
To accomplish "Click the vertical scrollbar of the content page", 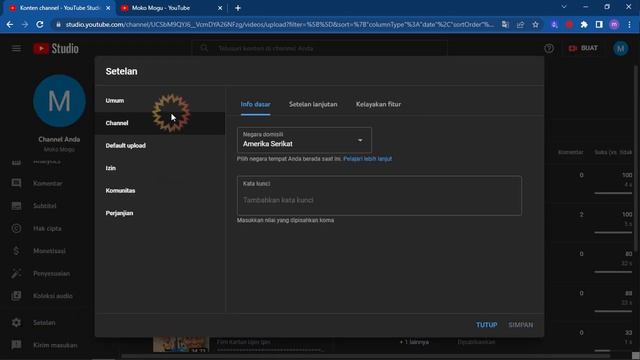I will [x=636, y=159].
